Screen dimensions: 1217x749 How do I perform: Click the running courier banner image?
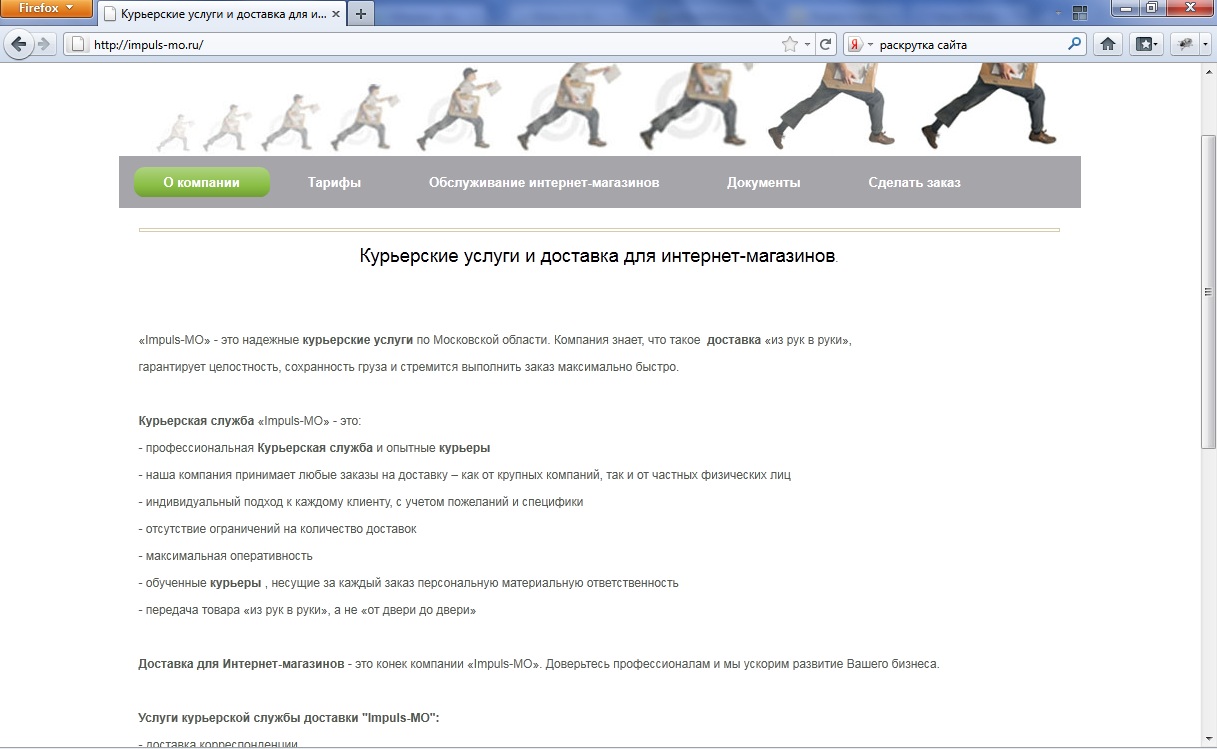606,110
